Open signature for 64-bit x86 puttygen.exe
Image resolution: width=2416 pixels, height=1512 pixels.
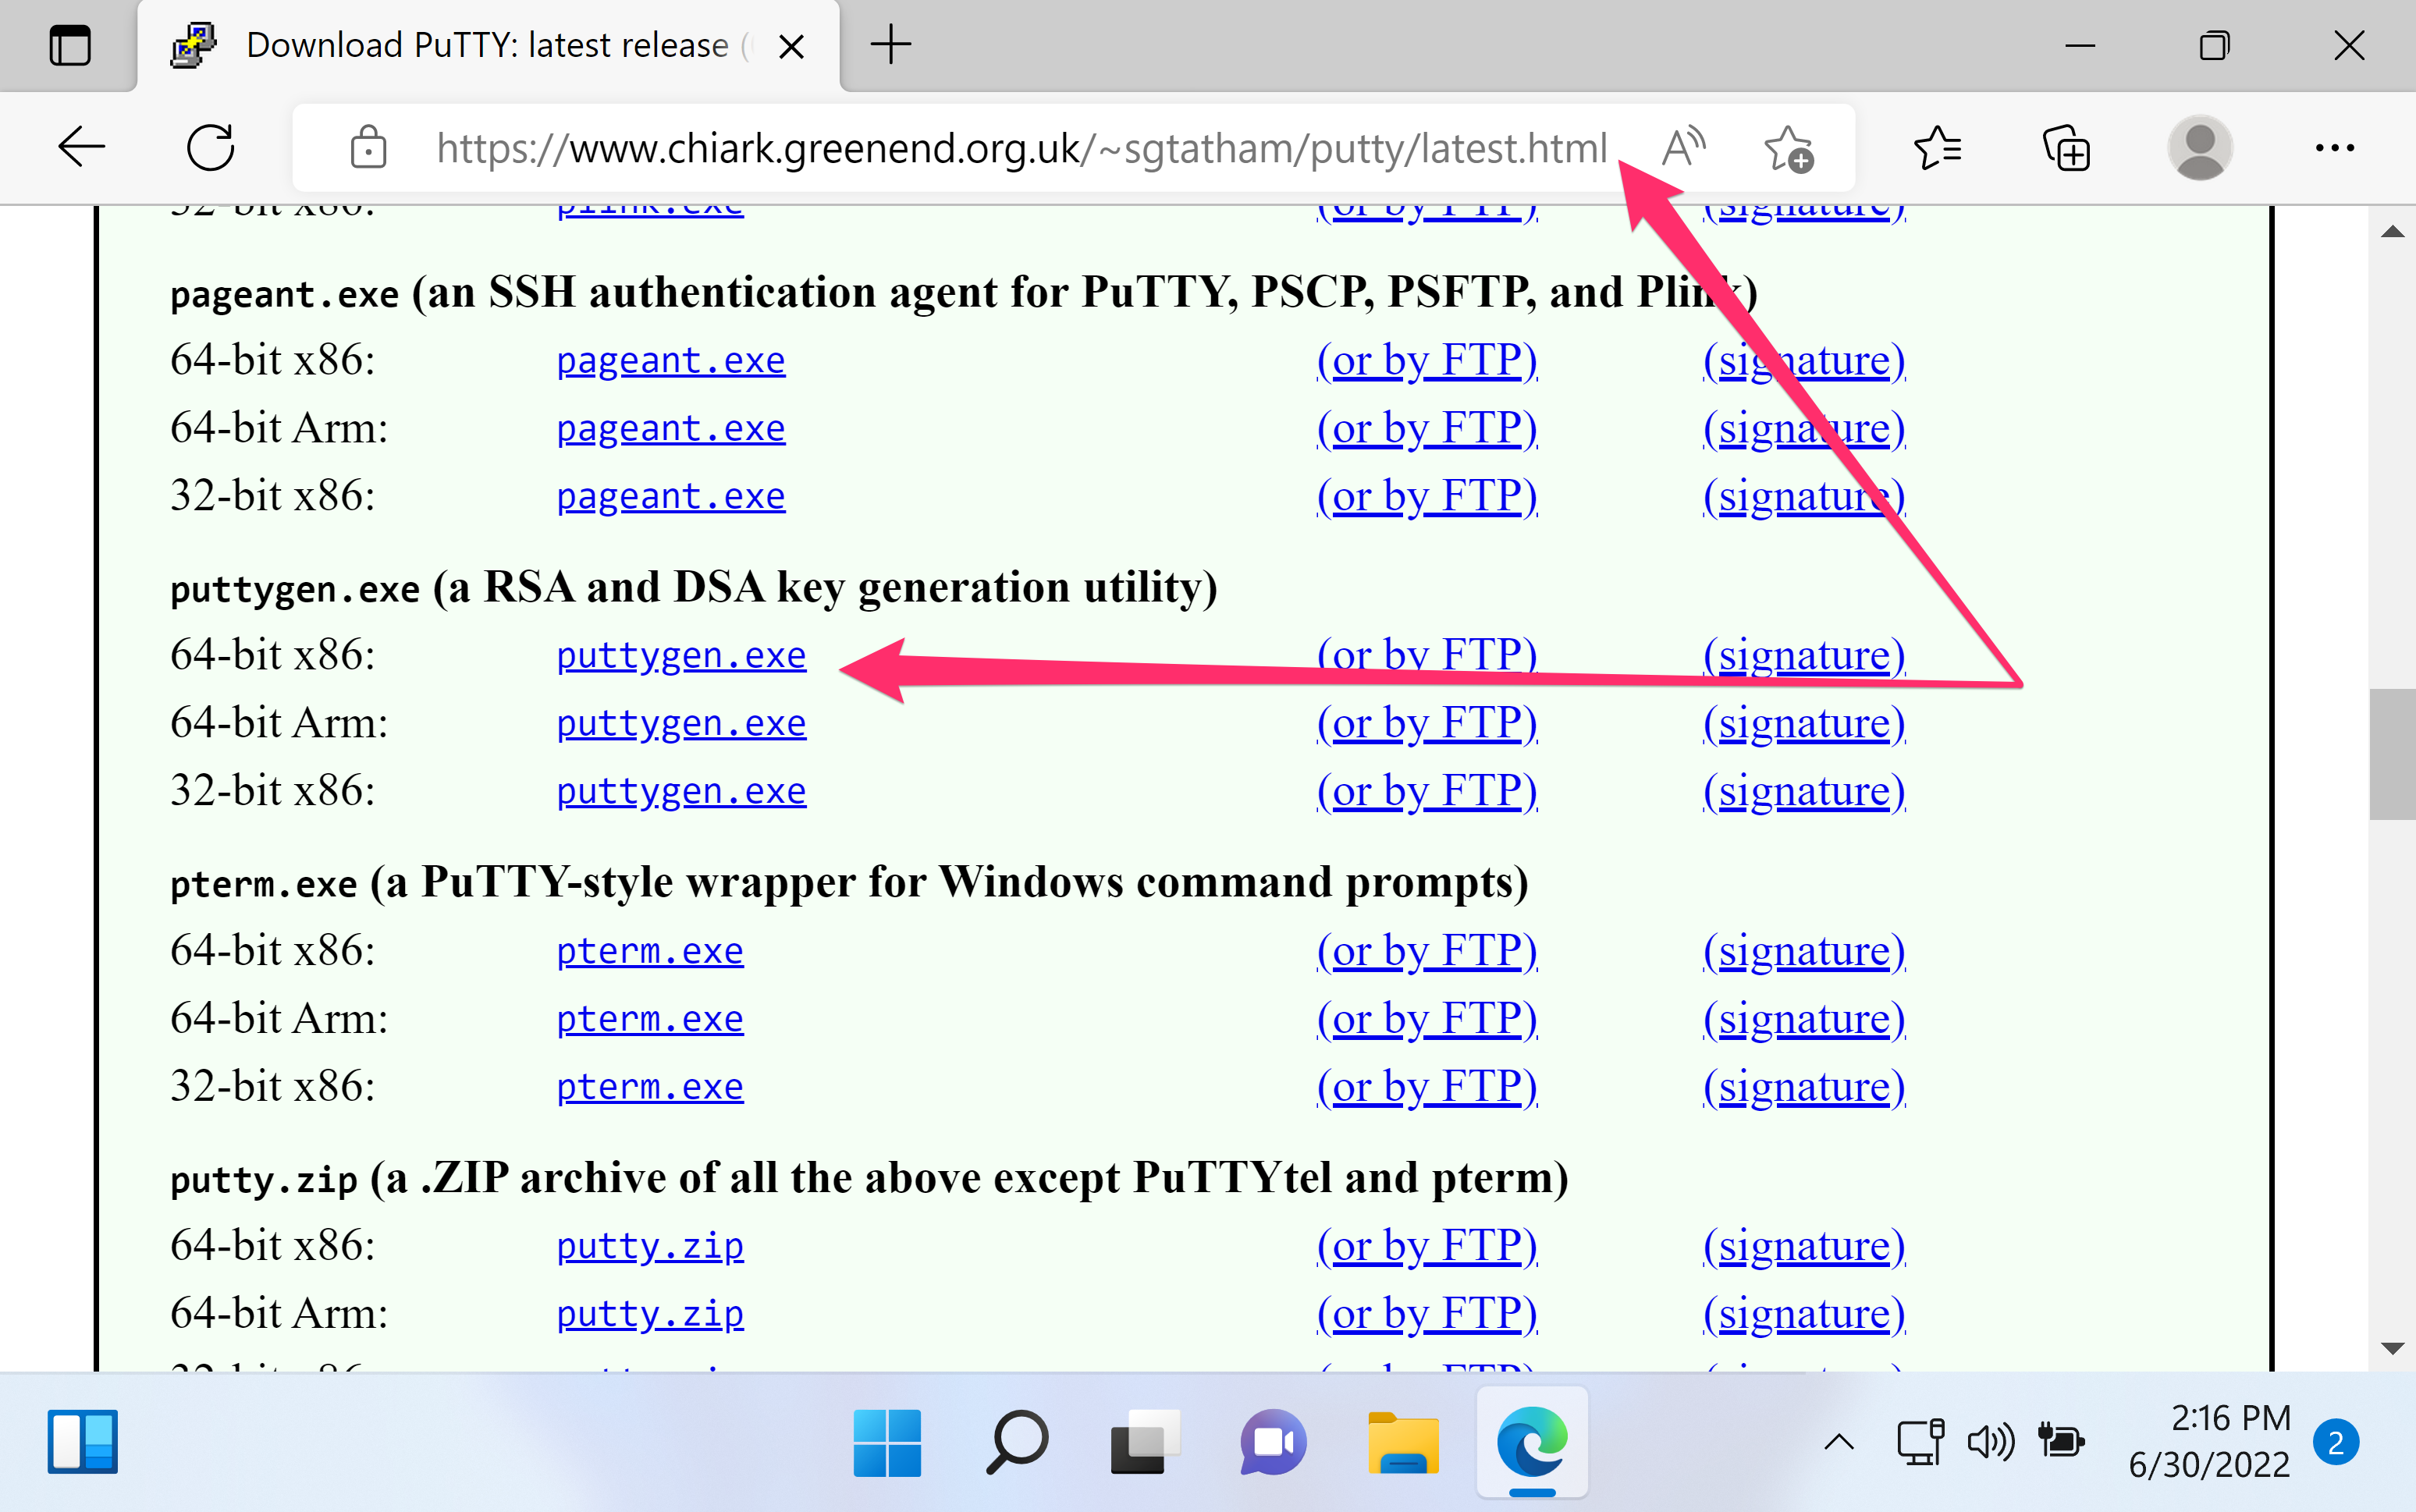point(1804,655)
